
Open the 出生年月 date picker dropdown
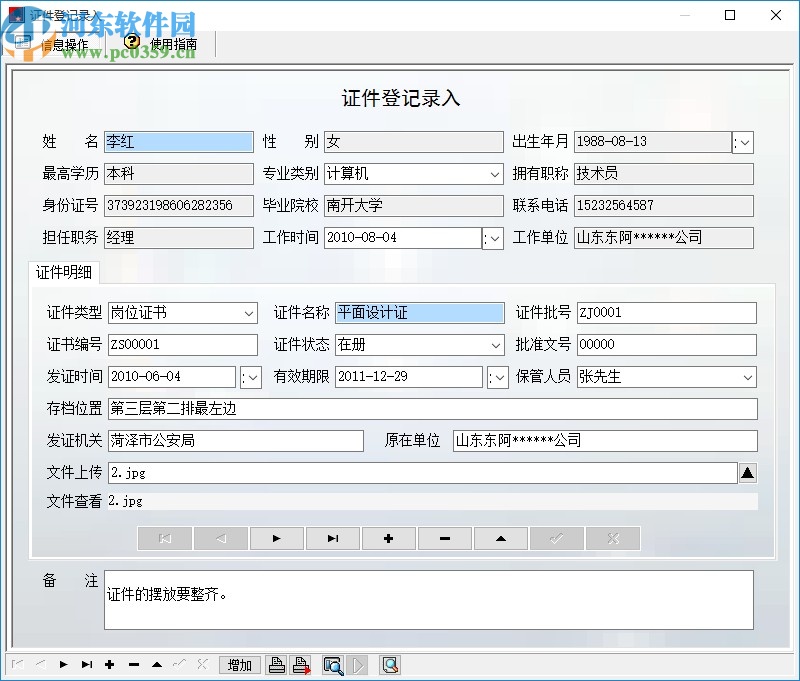(744, 142)
